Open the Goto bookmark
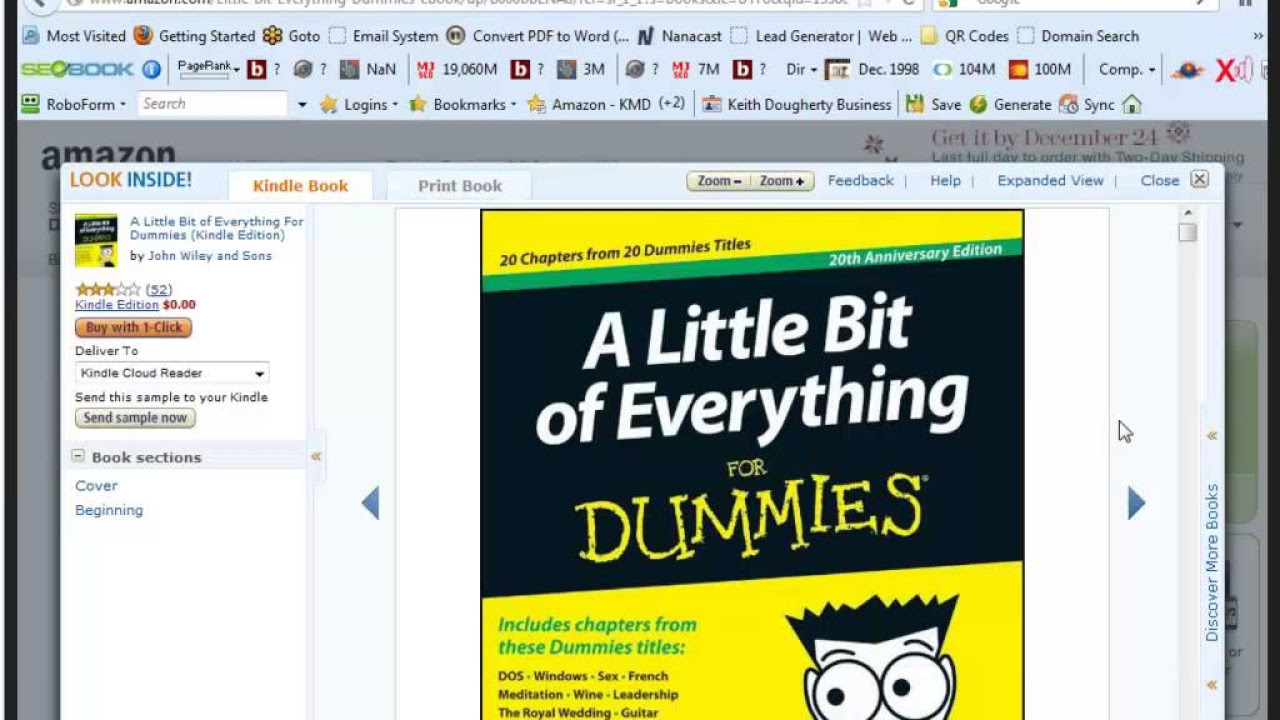The width and height of the screenshot is (1280, 720). 292,36
